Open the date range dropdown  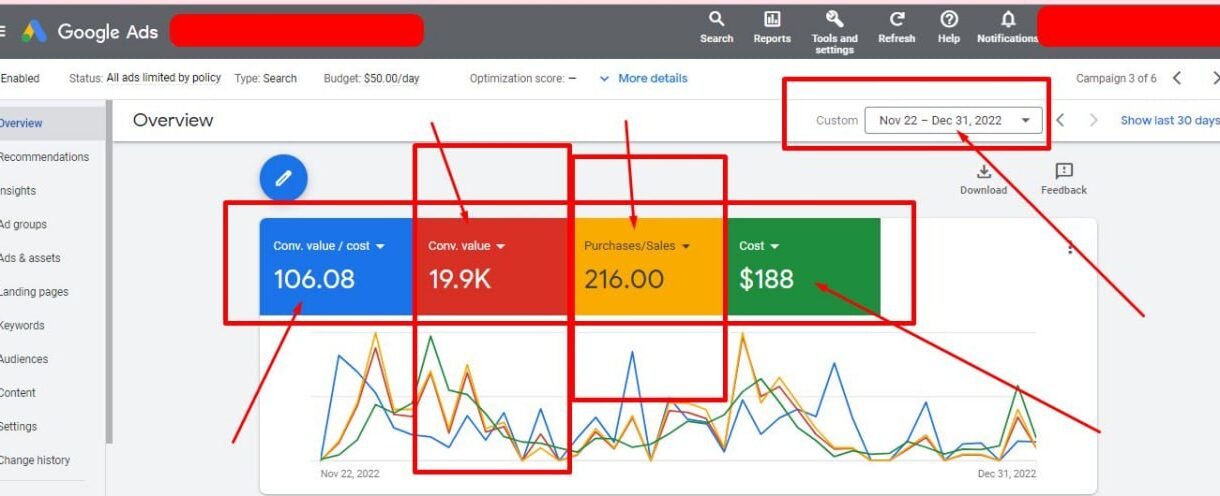pyautogui.click(x=952, y=120)
